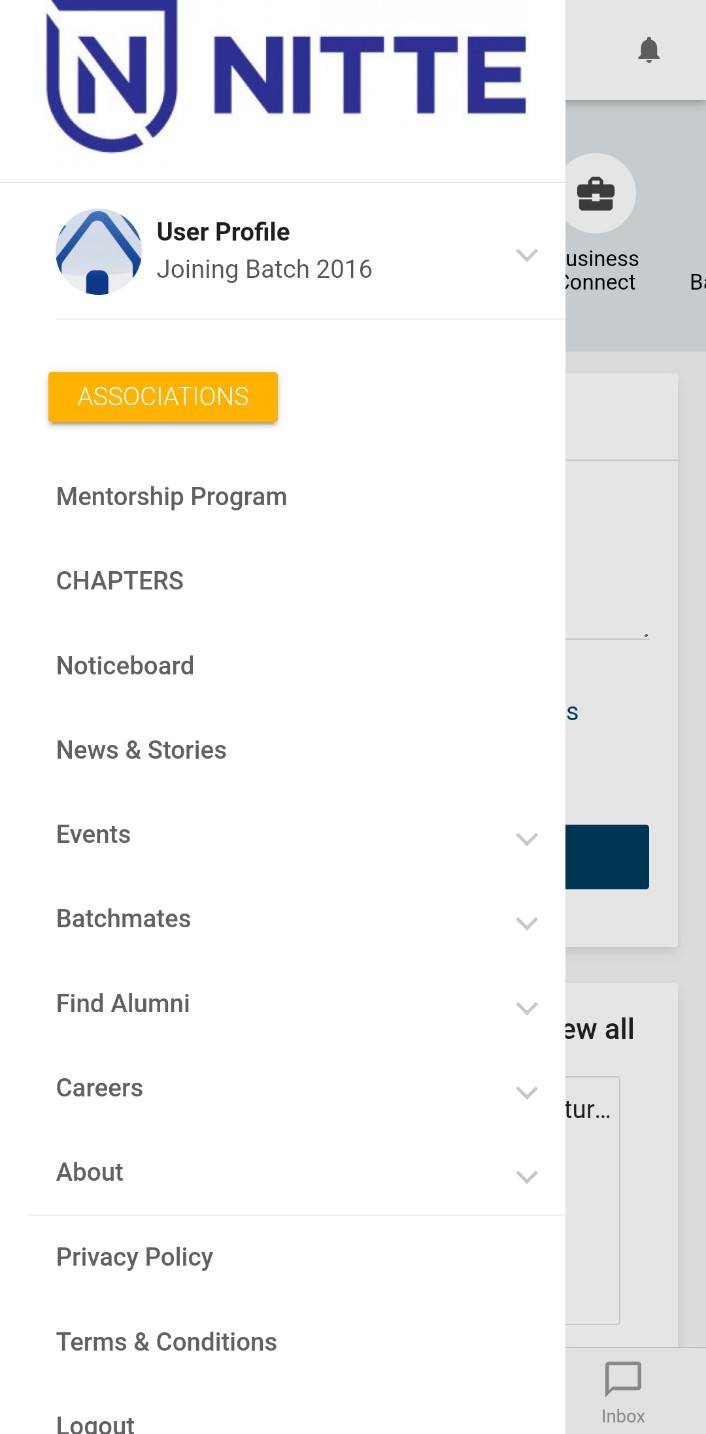The height and width of the screenshot is (1434, 706).
Task: Go to CHAPTERS in the drawer
Action: (x=120, y=581)
